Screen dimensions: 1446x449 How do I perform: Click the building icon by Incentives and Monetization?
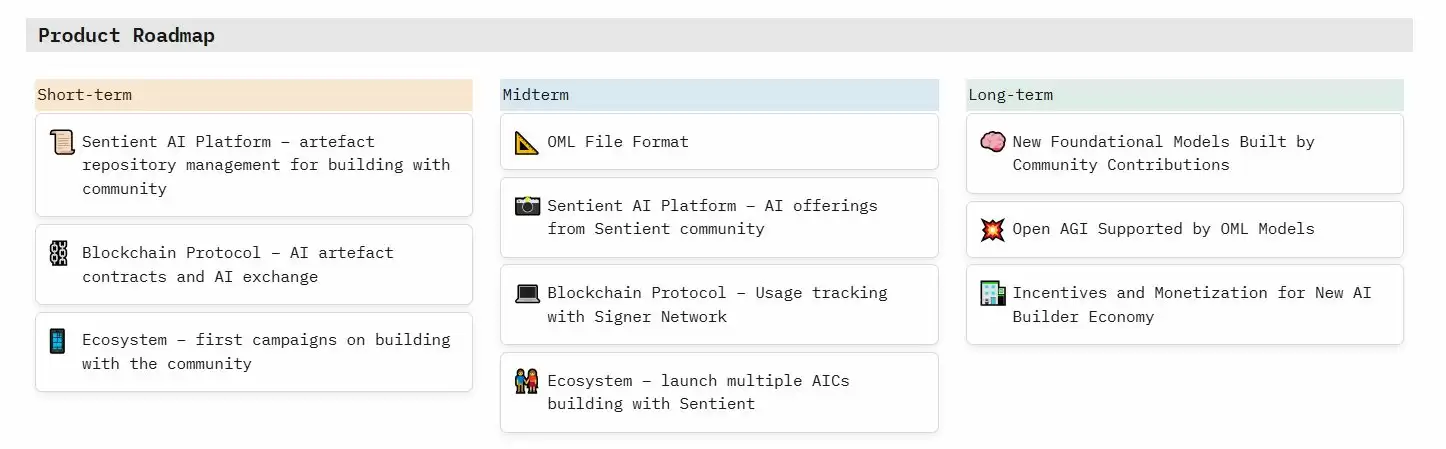coord(992,293)
